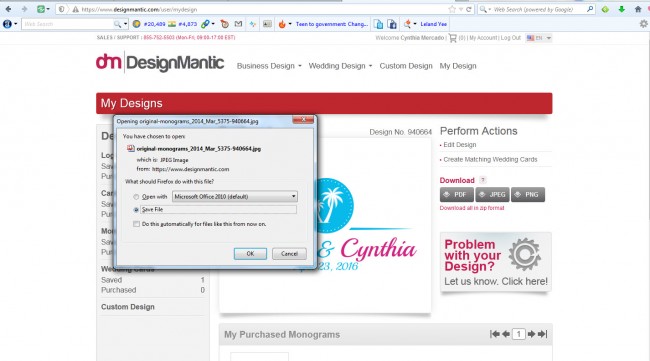The width and height of the screenshot is (650, 361).
Task: Go to previous page of purchased monograms
Action: [x=506, y=334]
